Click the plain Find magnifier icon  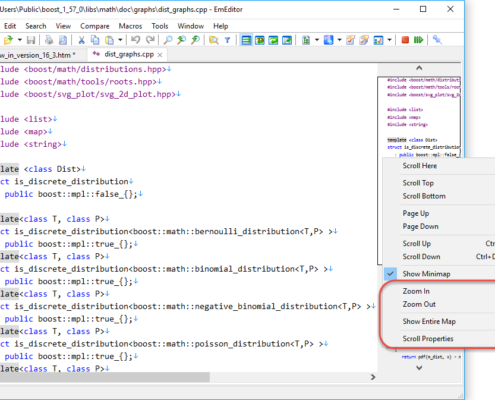click(168, 40)
